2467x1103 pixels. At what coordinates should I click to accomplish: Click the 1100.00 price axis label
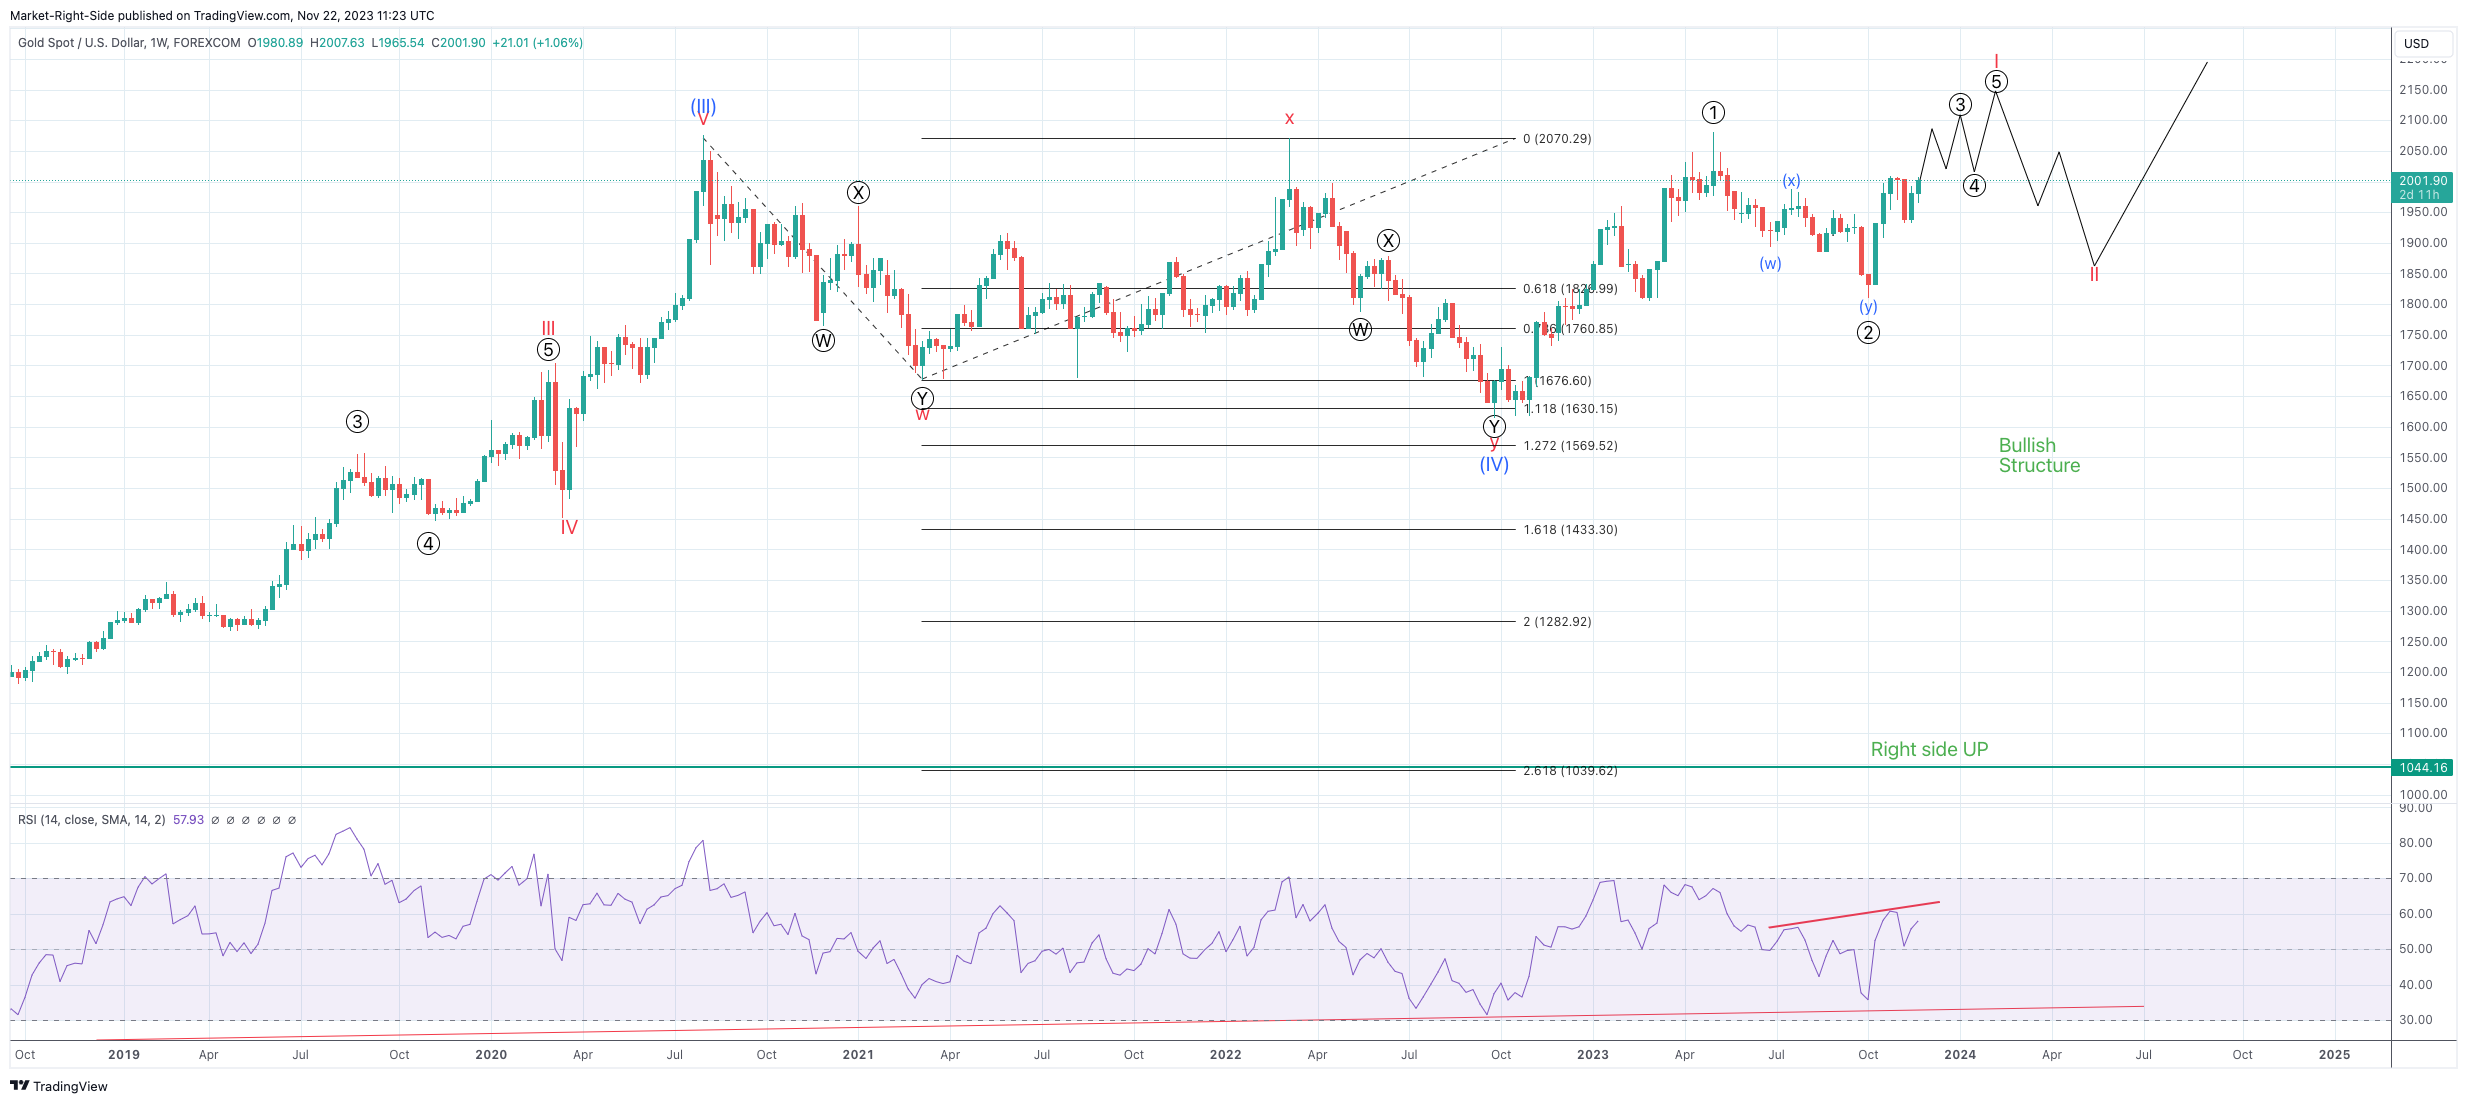coord(2423,733)
